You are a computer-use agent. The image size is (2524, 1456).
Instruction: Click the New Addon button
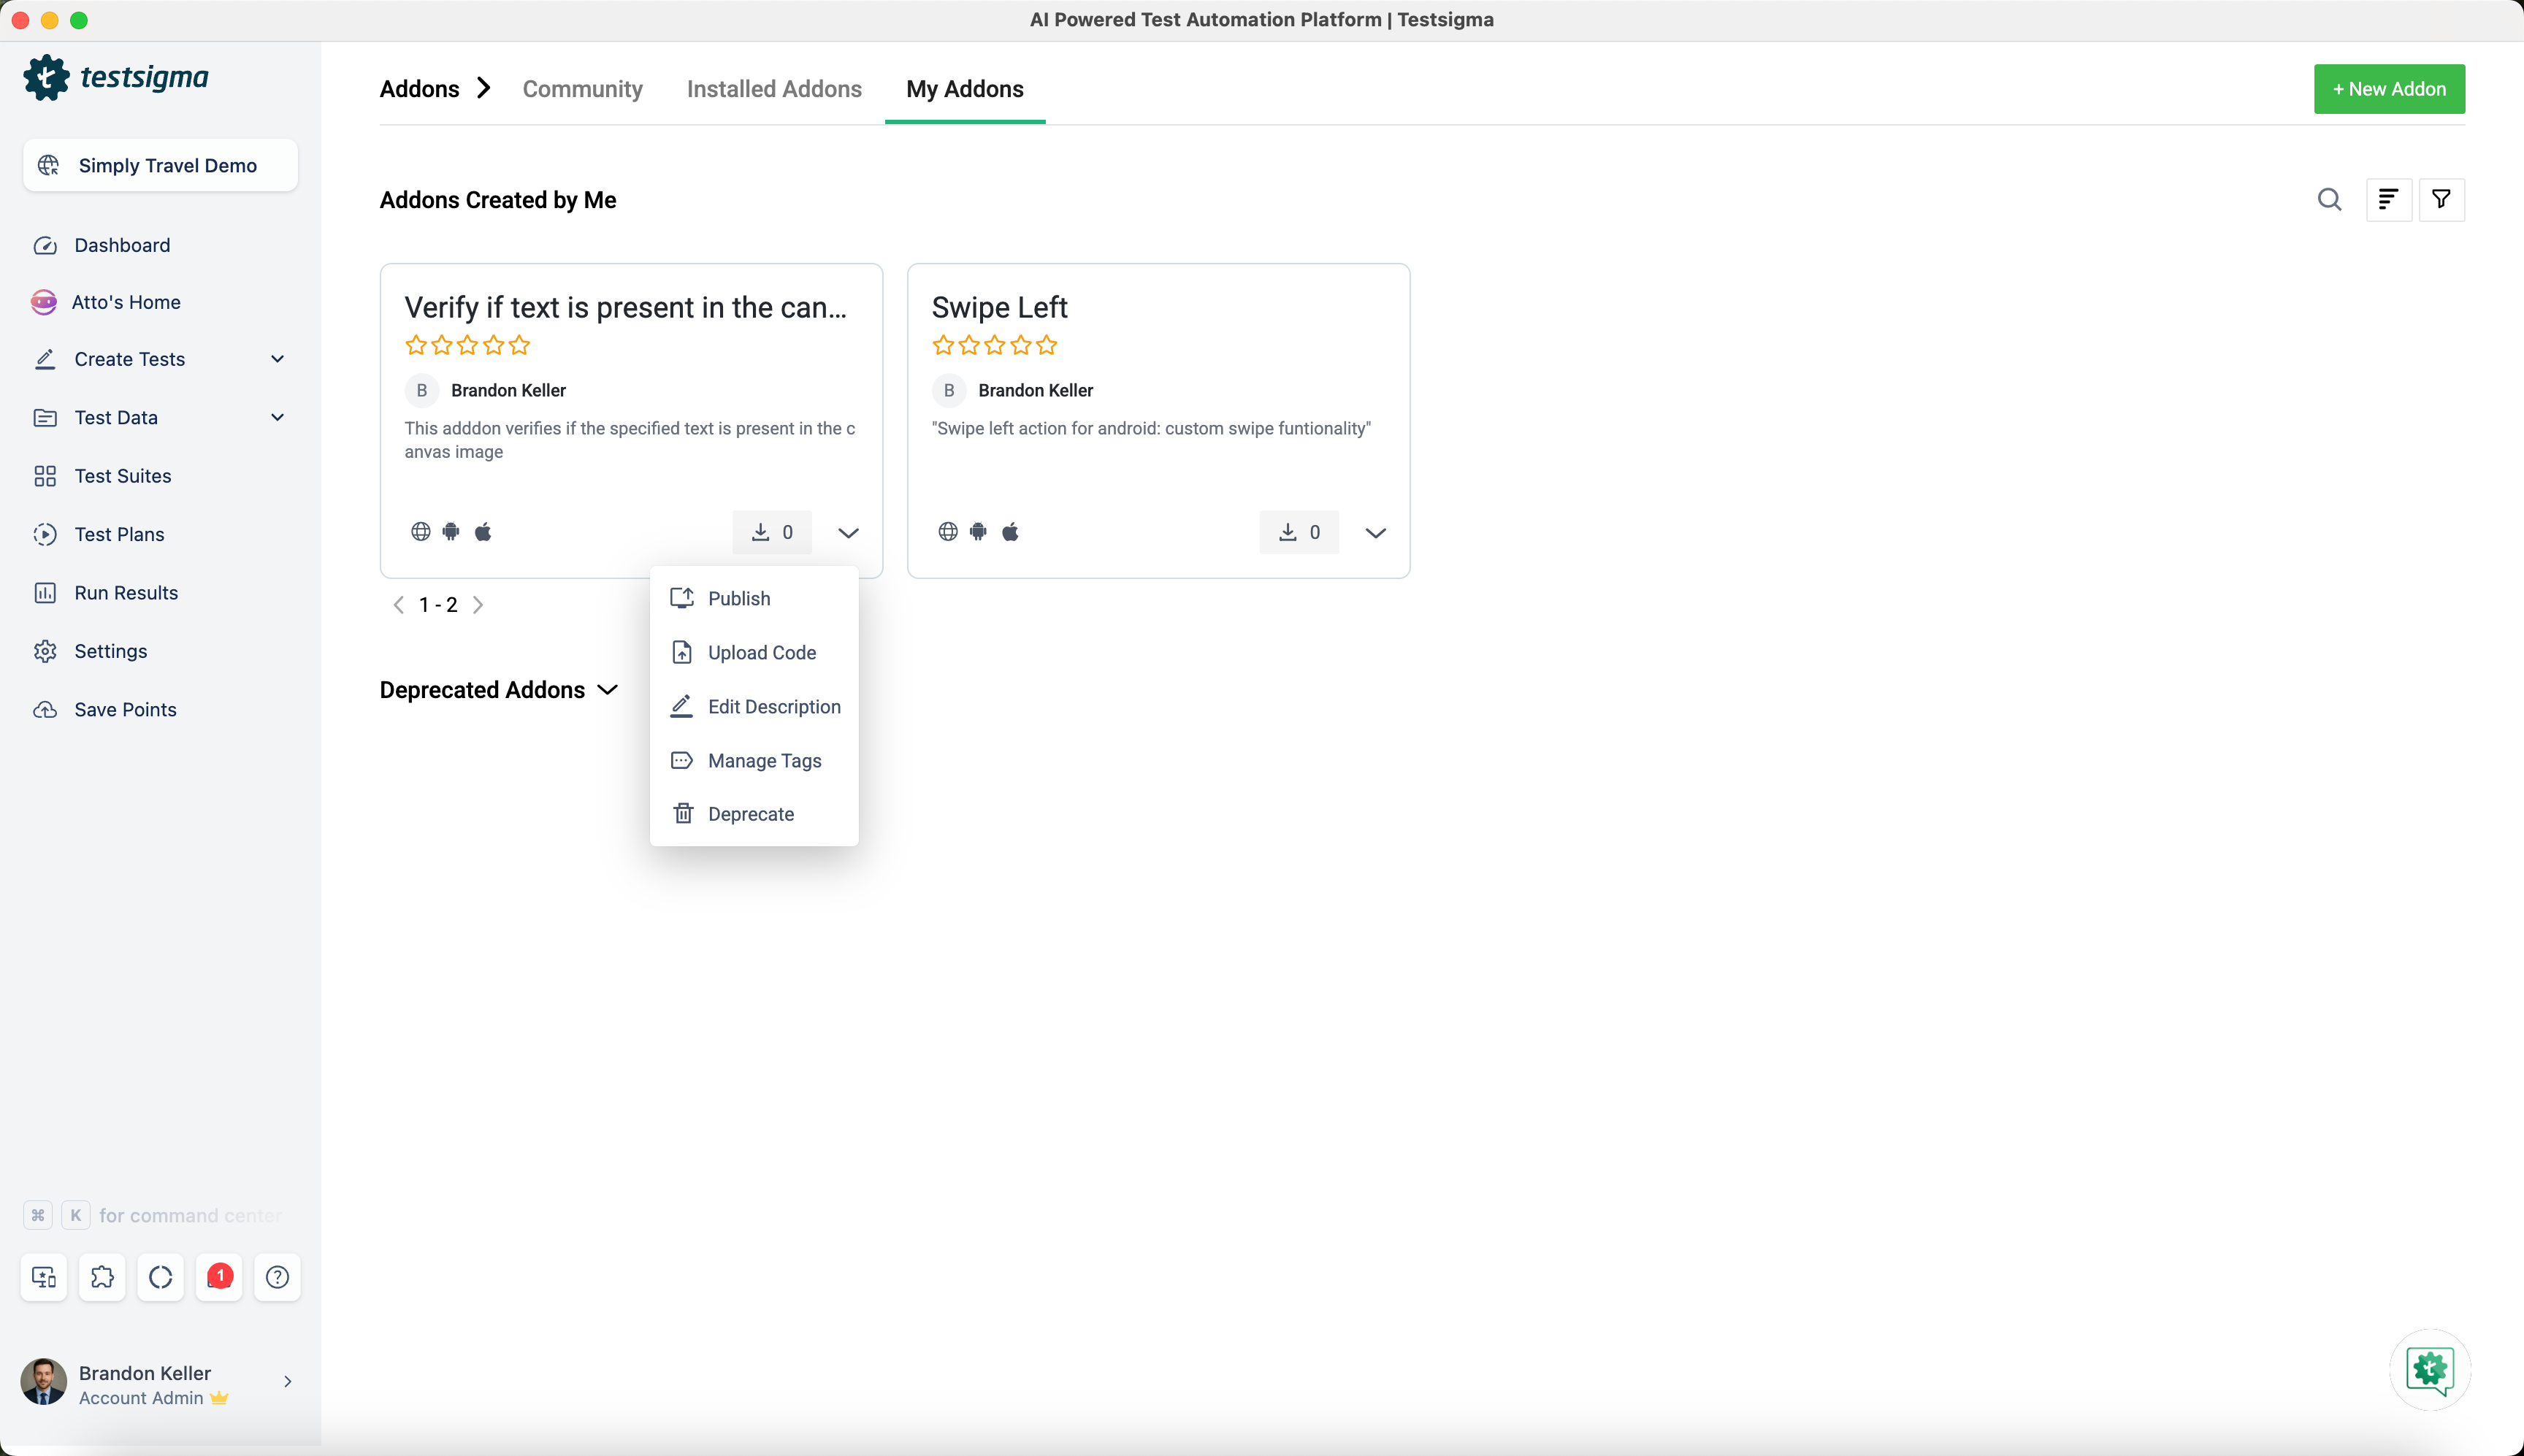[2388, 89]
